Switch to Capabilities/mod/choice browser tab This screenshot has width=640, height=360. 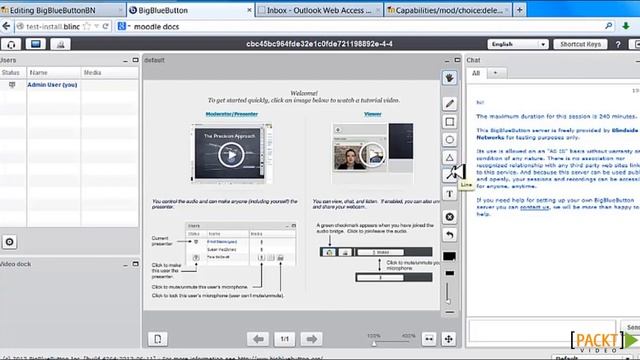448,10
